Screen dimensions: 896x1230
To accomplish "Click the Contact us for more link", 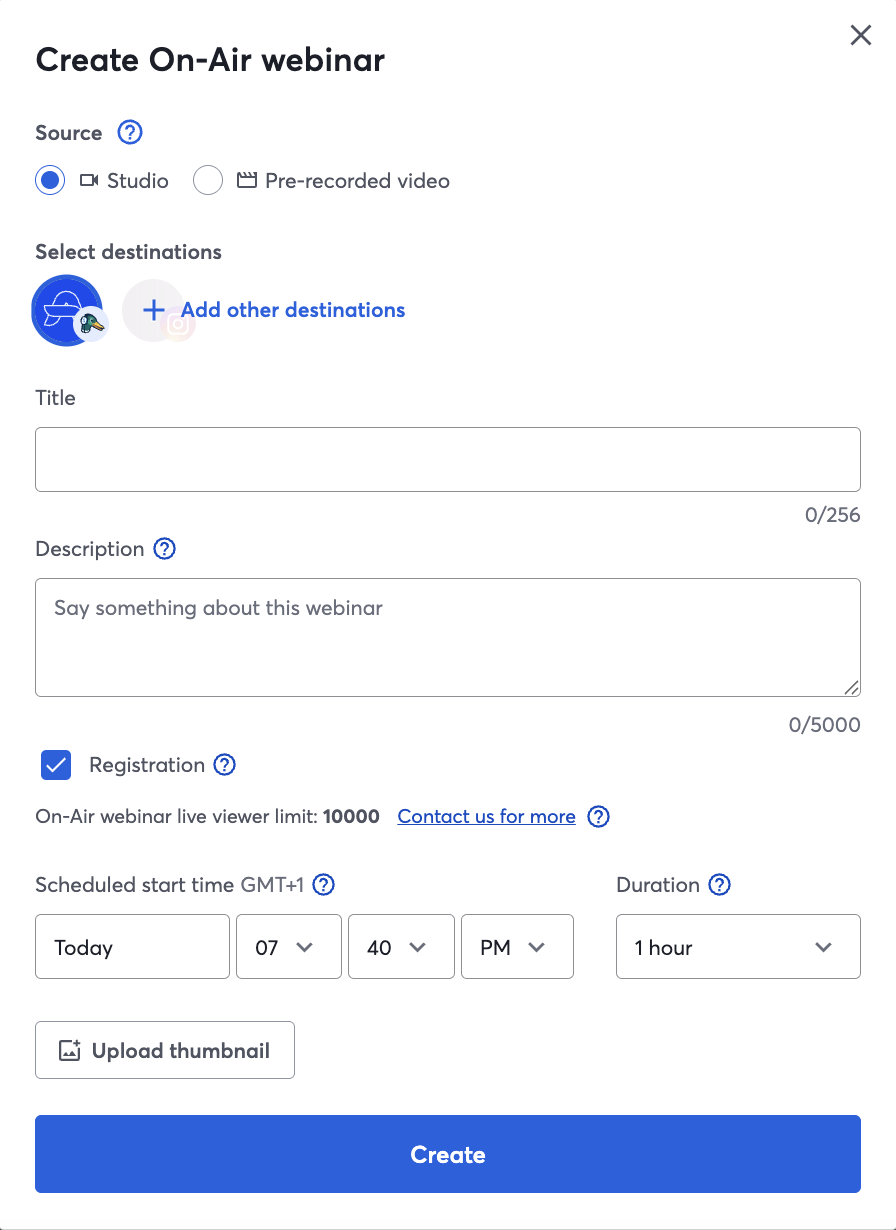I will (x=487, y=817).
